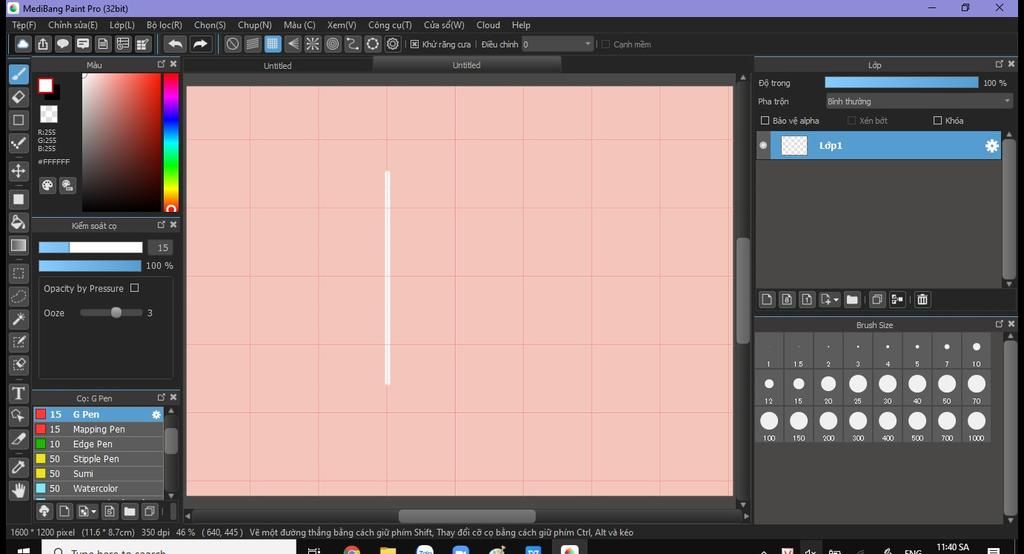This screenshot has height=554, width=1024.
Task: Open the Pha trộn blending mode dropdown
Action: click(918, 101)
